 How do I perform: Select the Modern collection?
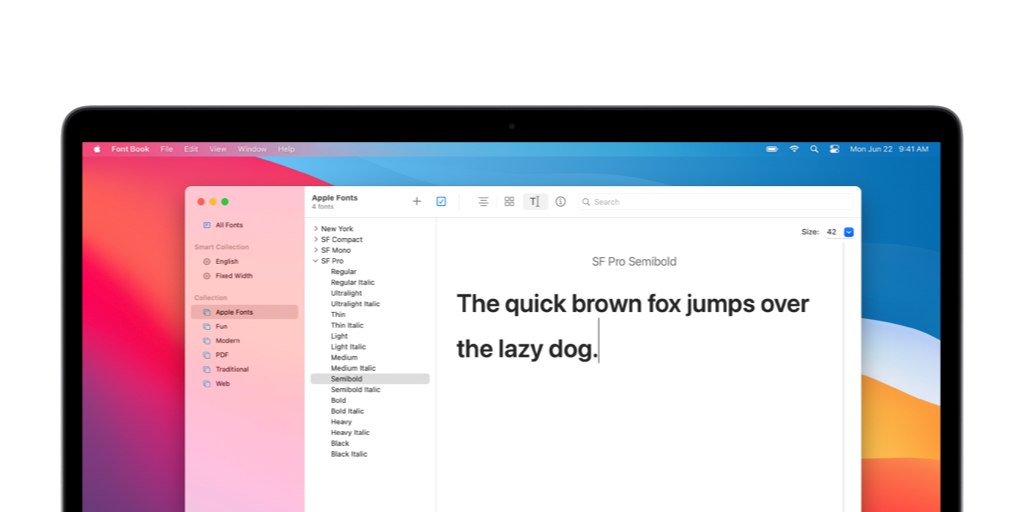[x=227, y=340]
